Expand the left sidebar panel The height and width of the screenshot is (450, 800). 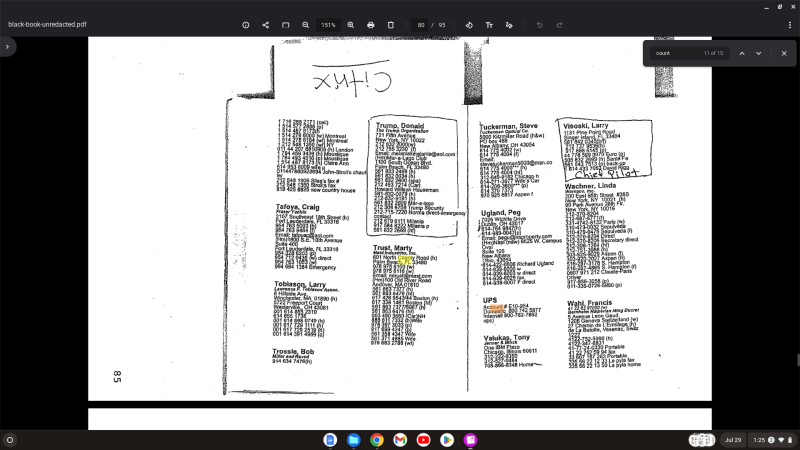(8, 47)
